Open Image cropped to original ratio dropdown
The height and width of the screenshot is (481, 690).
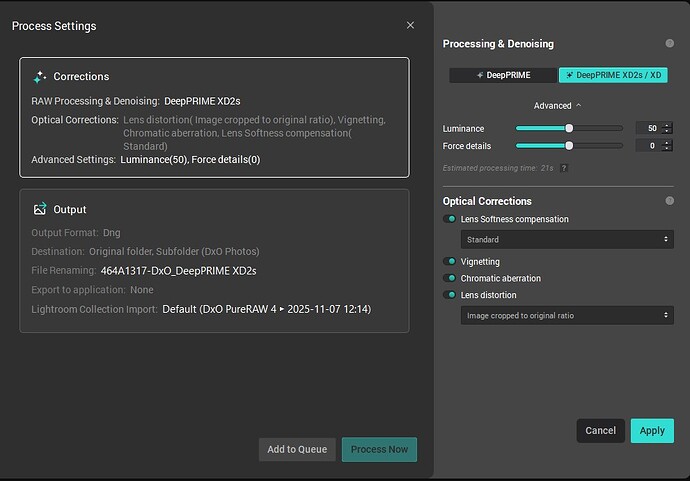[567, 316]
